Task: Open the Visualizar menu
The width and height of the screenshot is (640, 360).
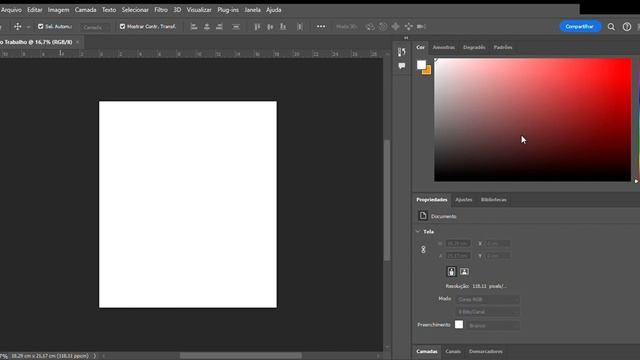Action: 199,10
